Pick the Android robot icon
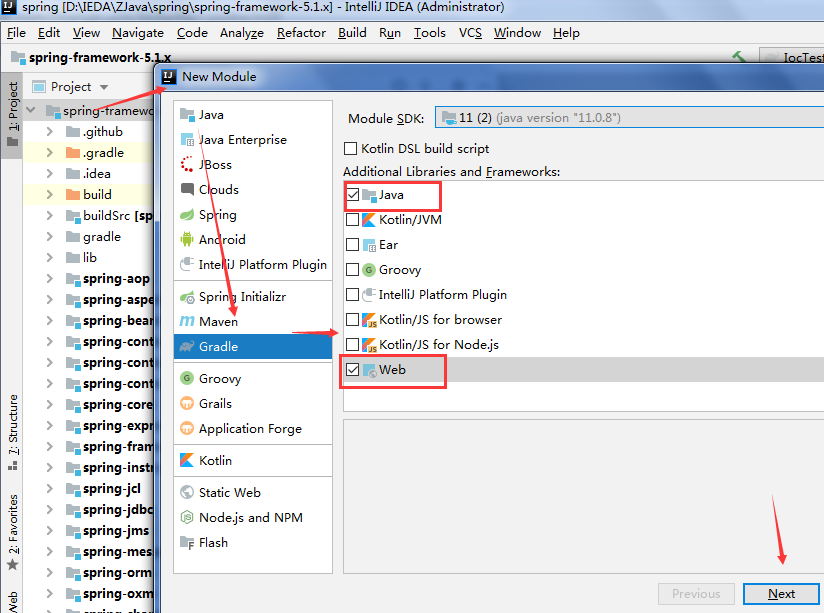Screen dimensions: 824x613 tap(187, 239)
